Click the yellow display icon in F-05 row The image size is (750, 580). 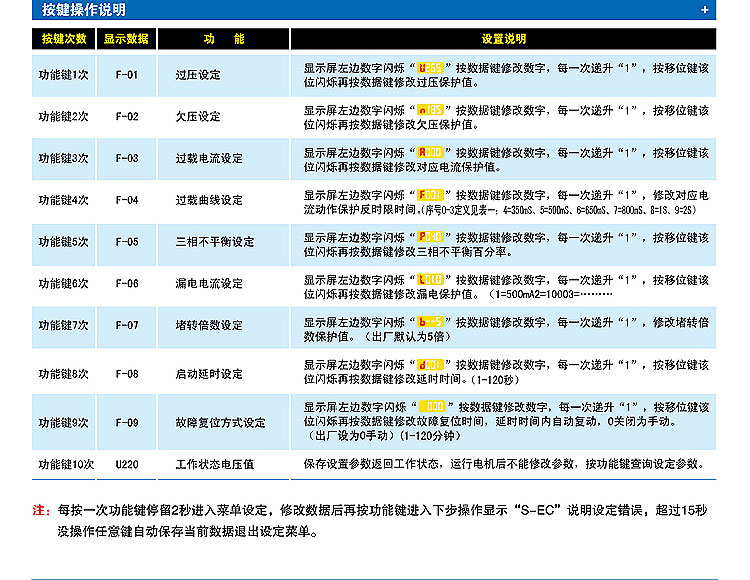point(430,237)
